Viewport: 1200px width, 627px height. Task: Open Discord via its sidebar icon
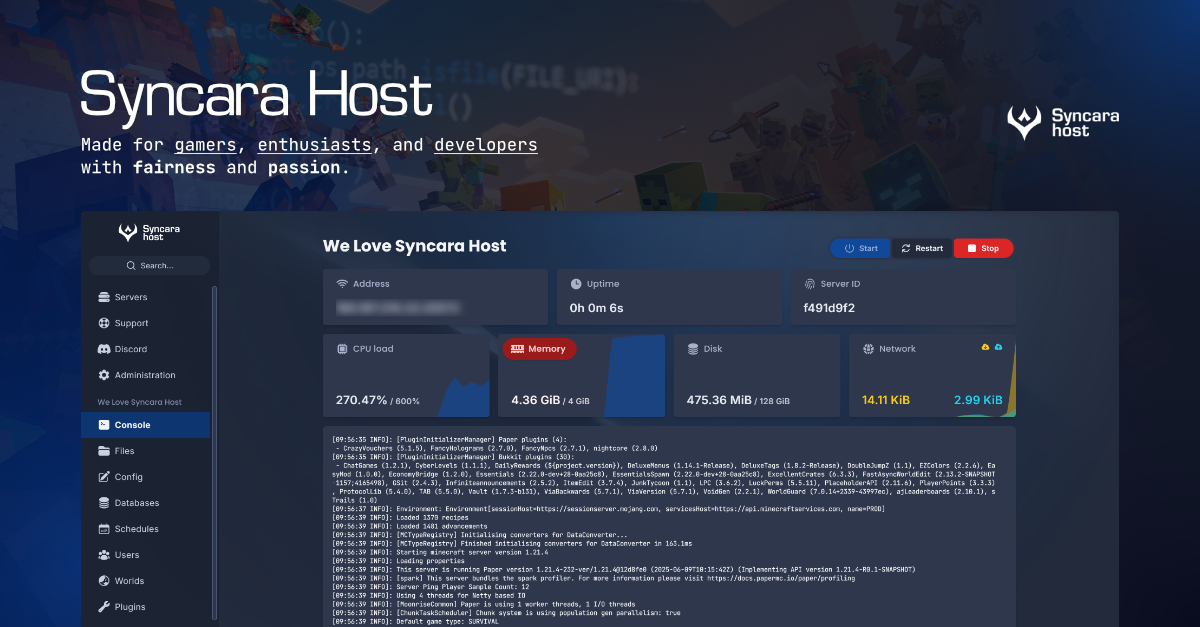[x=104, y=349]
